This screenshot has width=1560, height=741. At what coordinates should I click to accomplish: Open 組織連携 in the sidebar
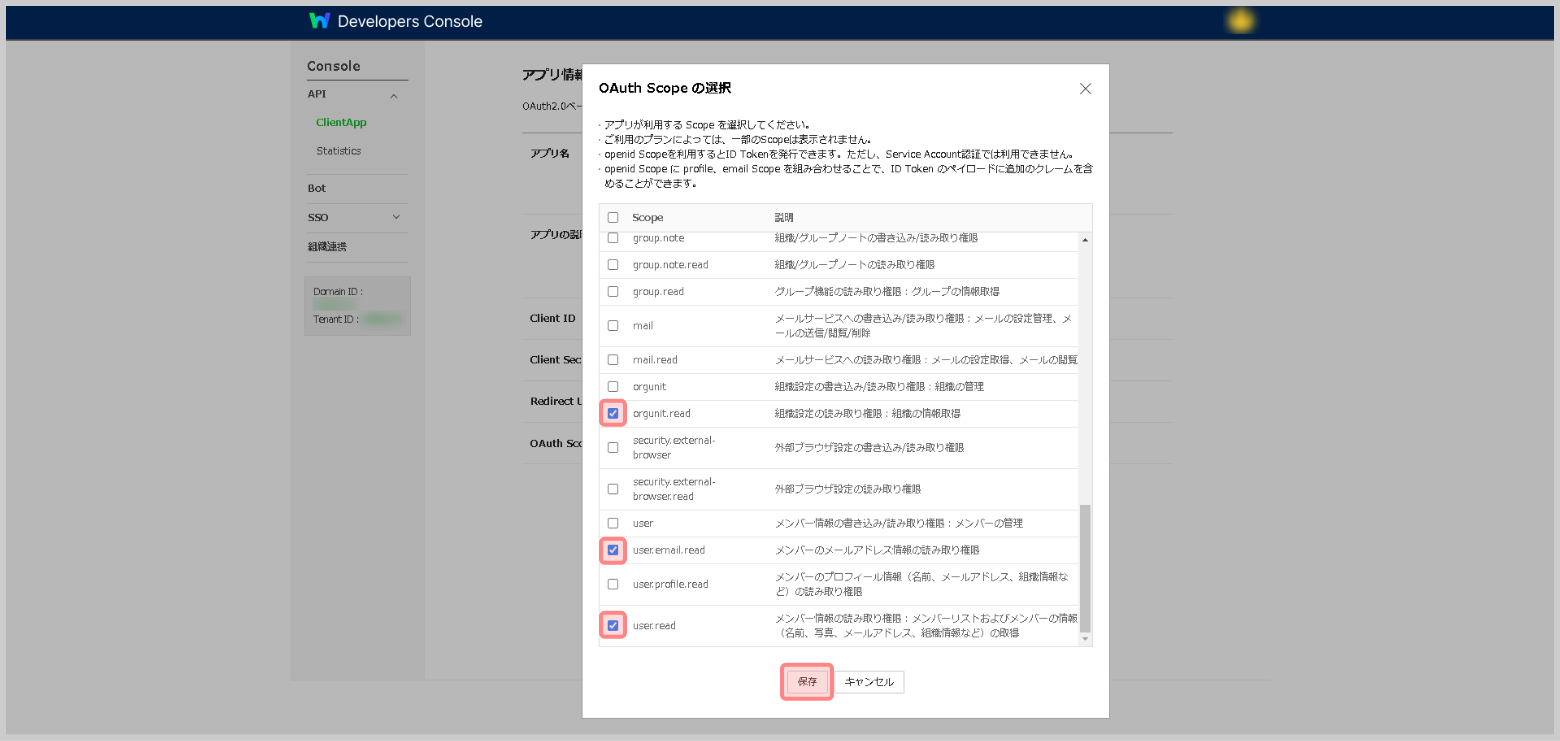pyautogui.click(x=327, y=246)
